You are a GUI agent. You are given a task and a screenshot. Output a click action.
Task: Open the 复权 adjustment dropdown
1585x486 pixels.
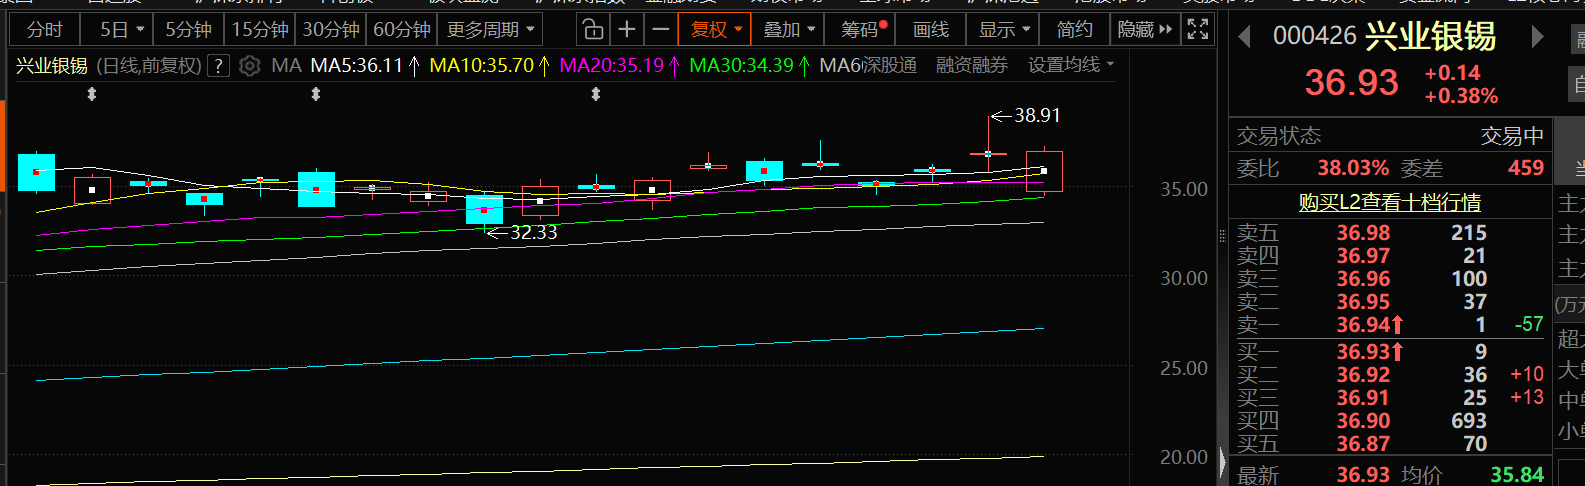[716, 30]
